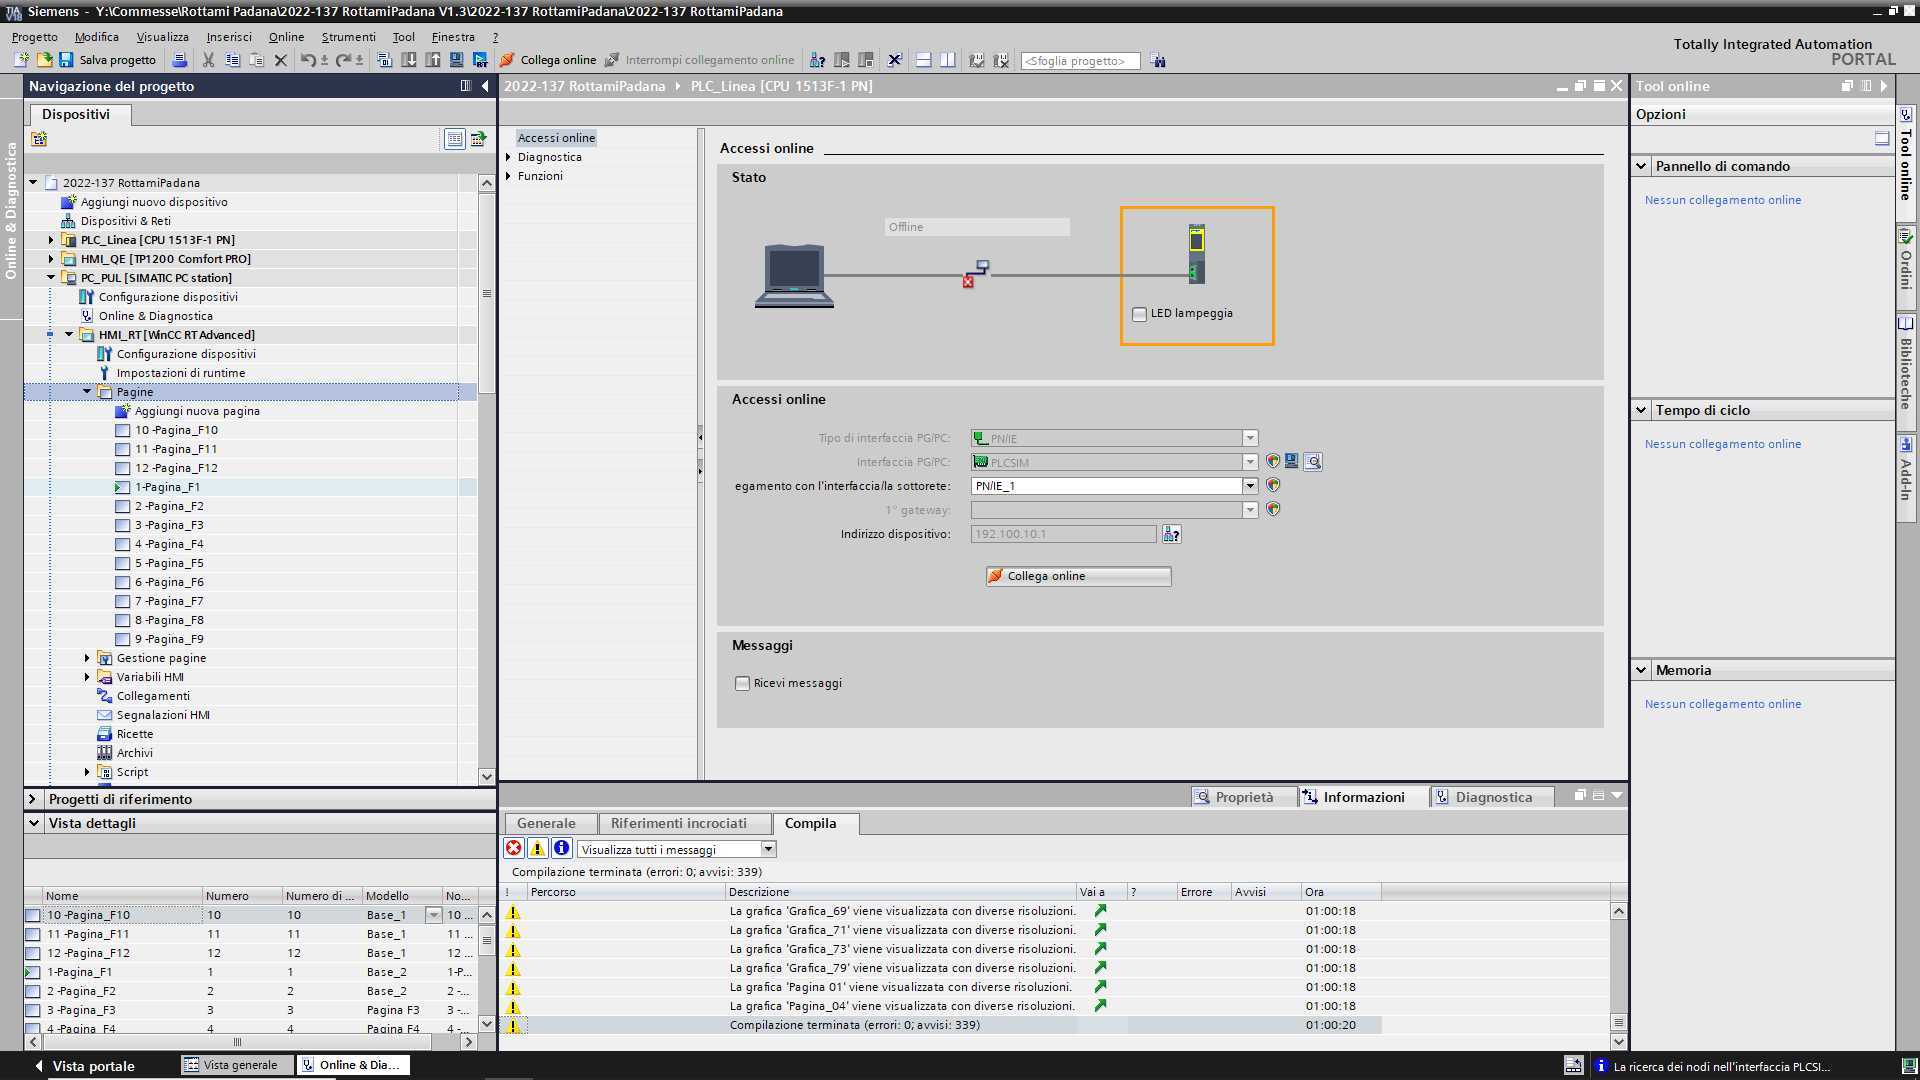The width and height of the screenshot is (1920, 1080).
Task: Expand Progetti di riferimento panel
Action: click(x=33, y=799)
